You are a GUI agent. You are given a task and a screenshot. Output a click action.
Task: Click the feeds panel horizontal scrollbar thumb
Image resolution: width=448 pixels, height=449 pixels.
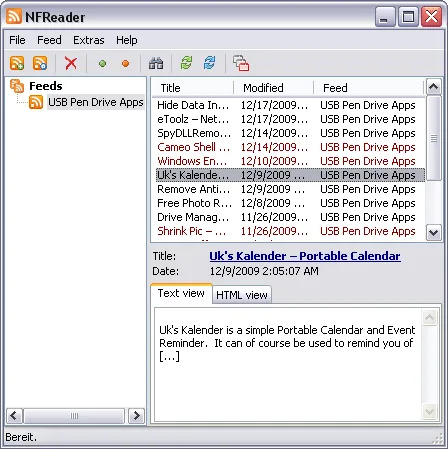(x=74, y=416)
